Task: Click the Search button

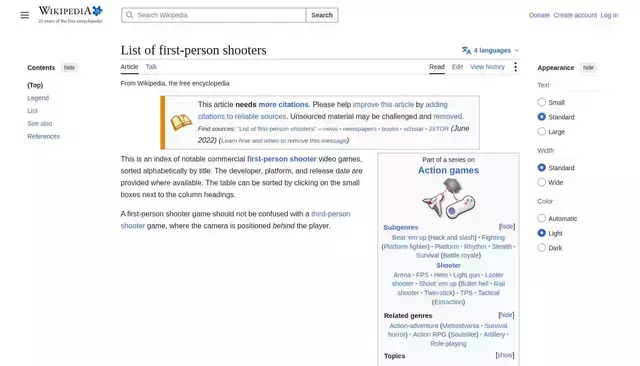Action: tap(322, 15)
